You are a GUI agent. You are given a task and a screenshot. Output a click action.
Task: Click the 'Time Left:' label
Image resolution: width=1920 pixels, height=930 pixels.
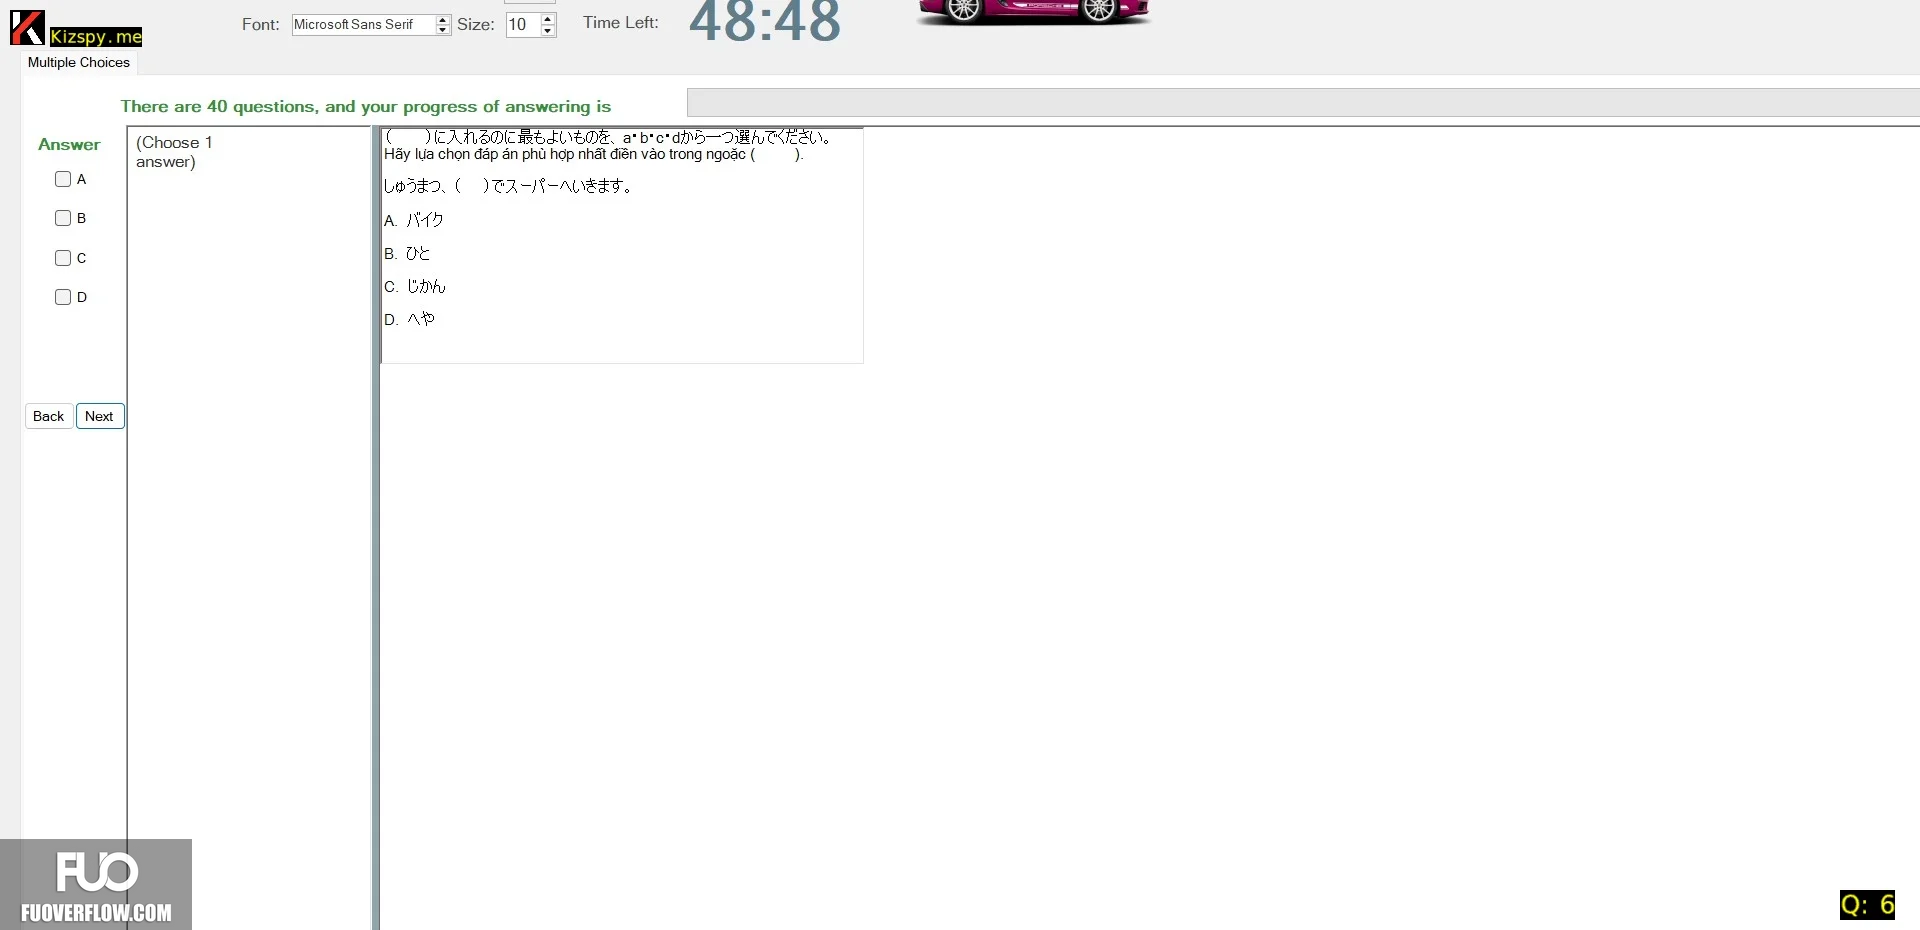point(621,22)
